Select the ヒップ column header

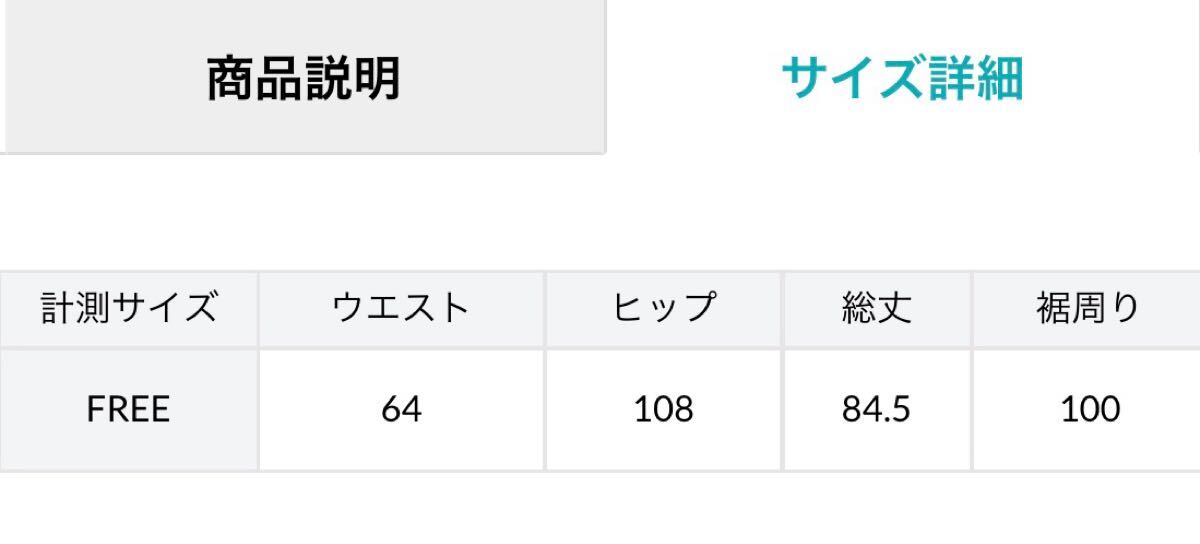click(x=664, y=309)
